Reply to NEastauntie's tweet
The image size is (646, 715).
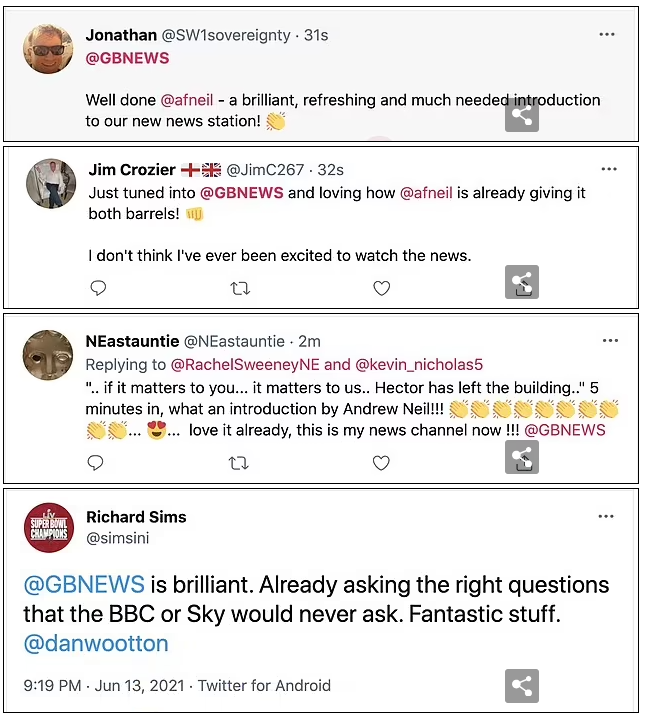tap(98, 463)
